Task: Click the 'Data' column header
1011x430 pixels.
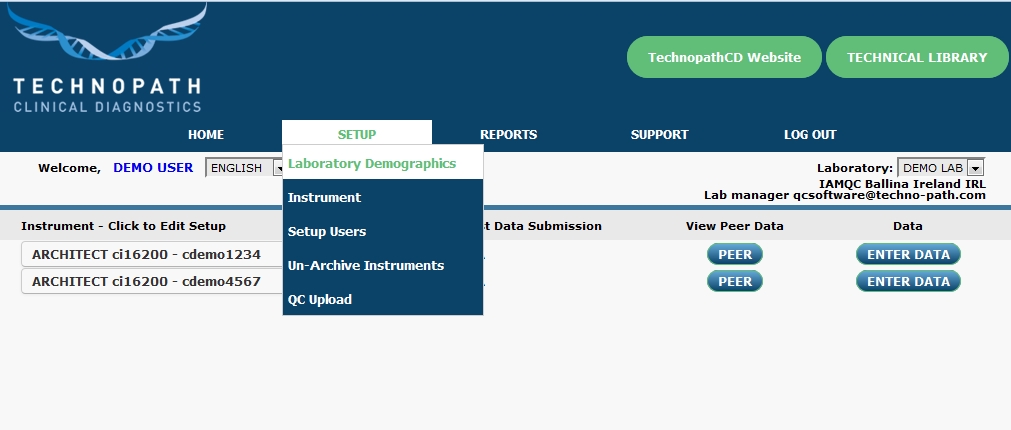Action: [908, 226]
